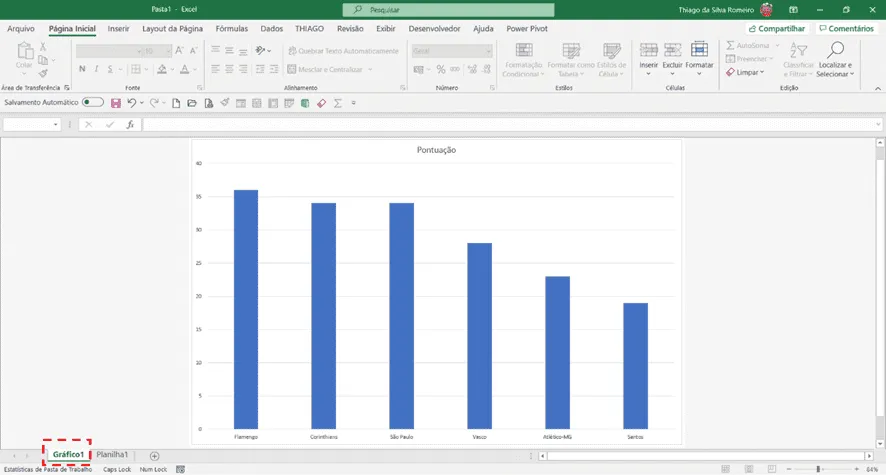Click the Open folder icon in quick access toolbar

pos(192,103)
